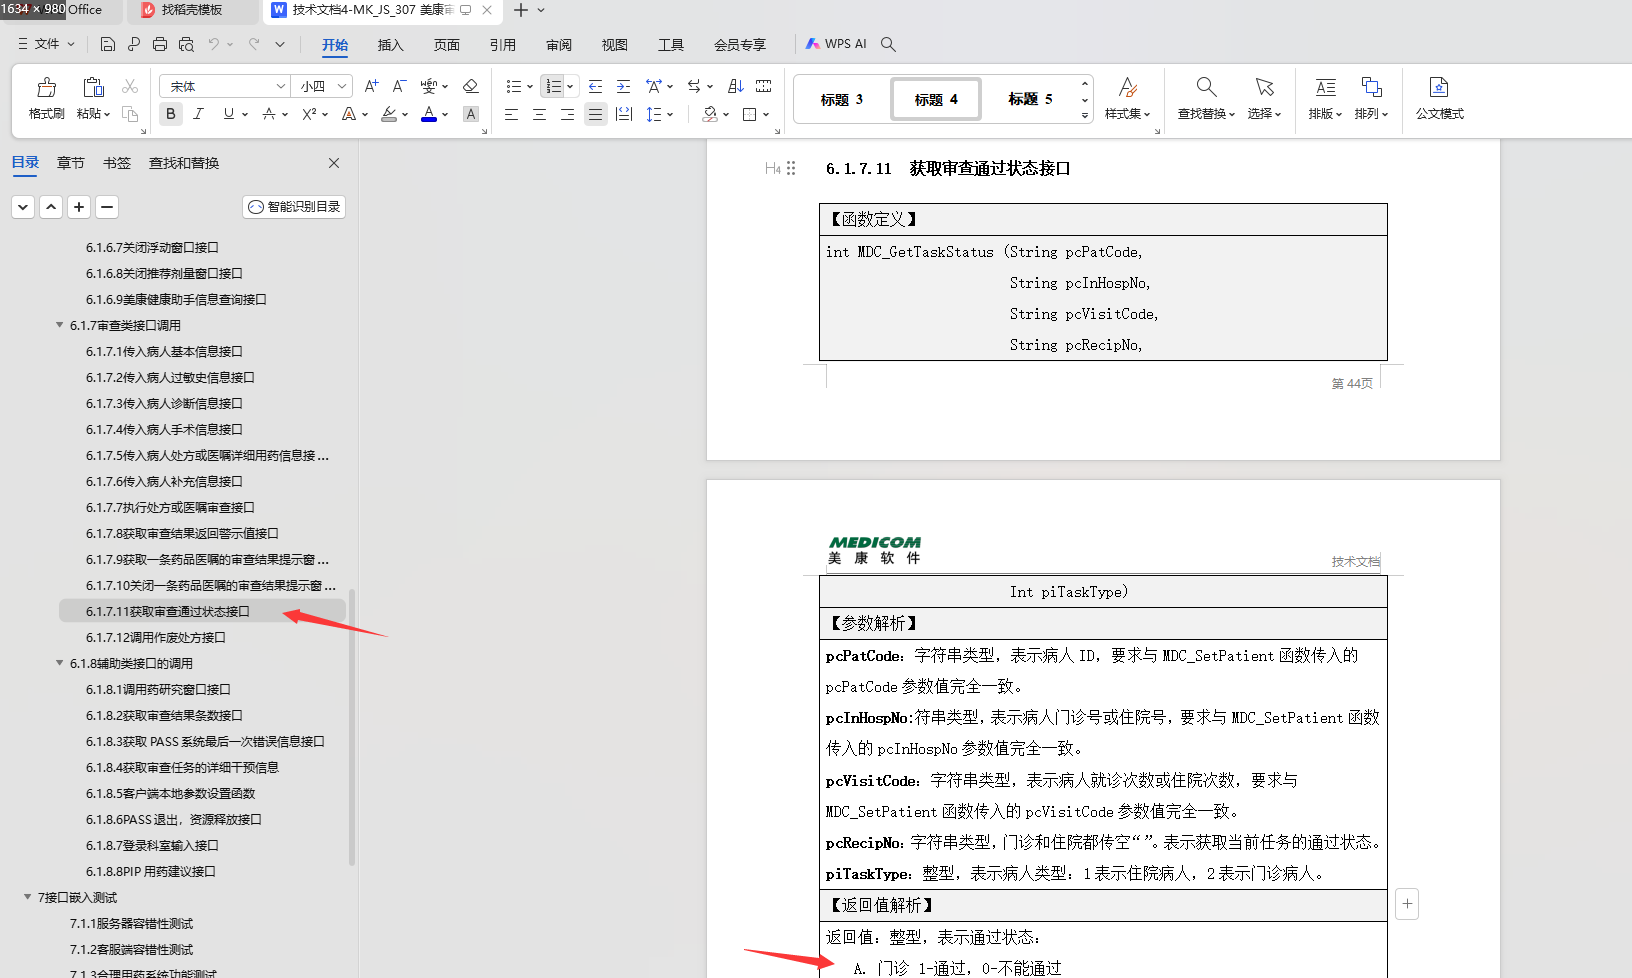
Task: Open the font name dropdown (宋体)
Action: coord(280,86)
